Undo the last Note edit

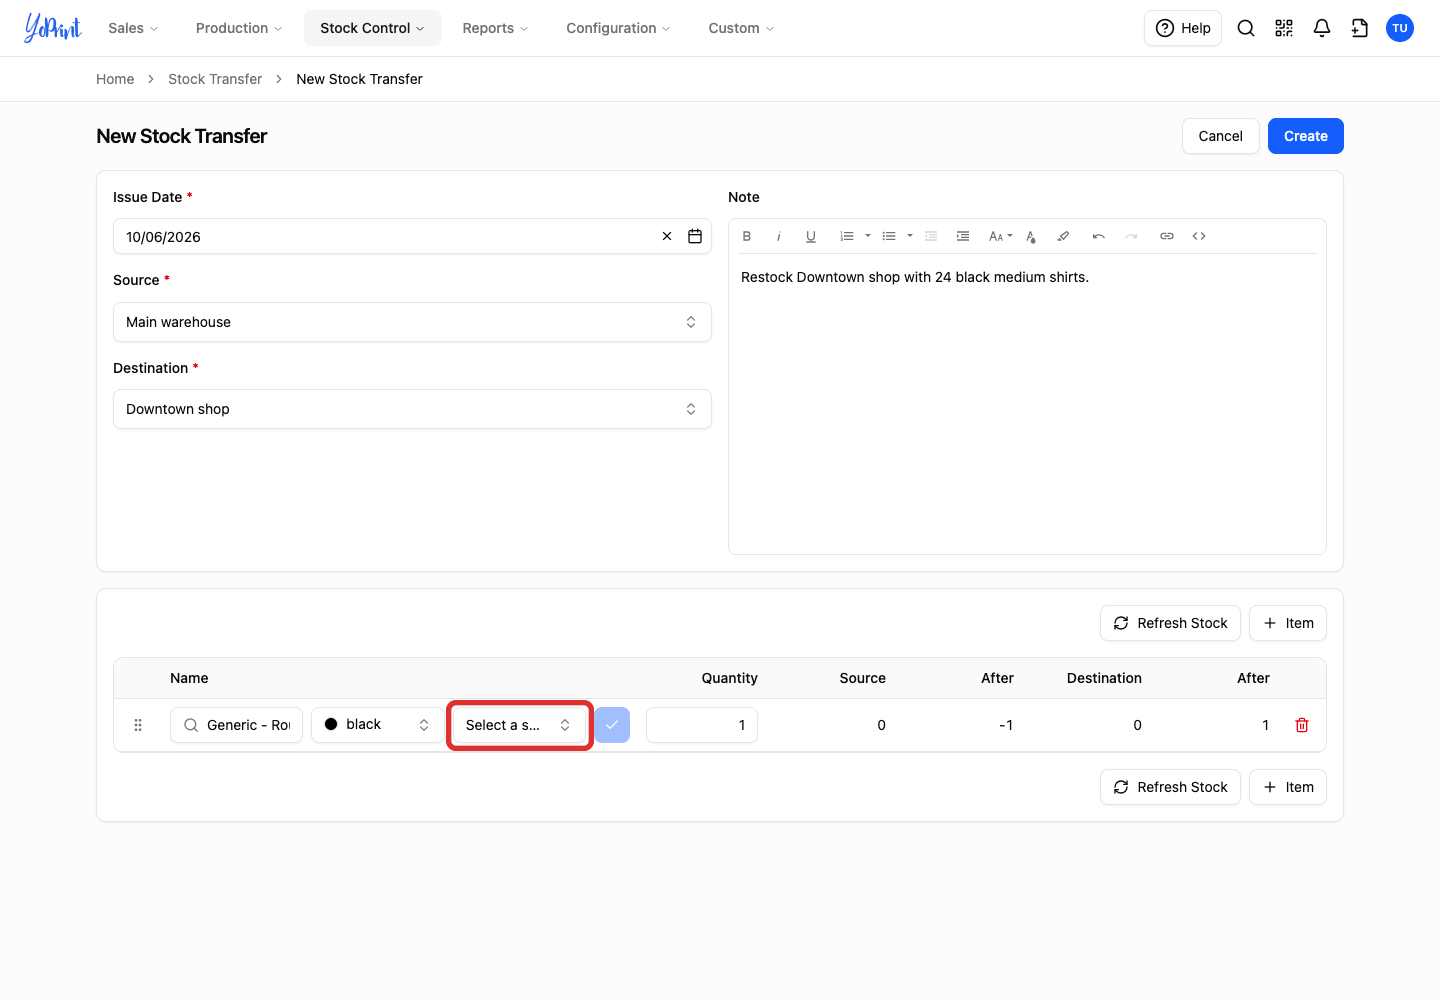coord(1099,236)
